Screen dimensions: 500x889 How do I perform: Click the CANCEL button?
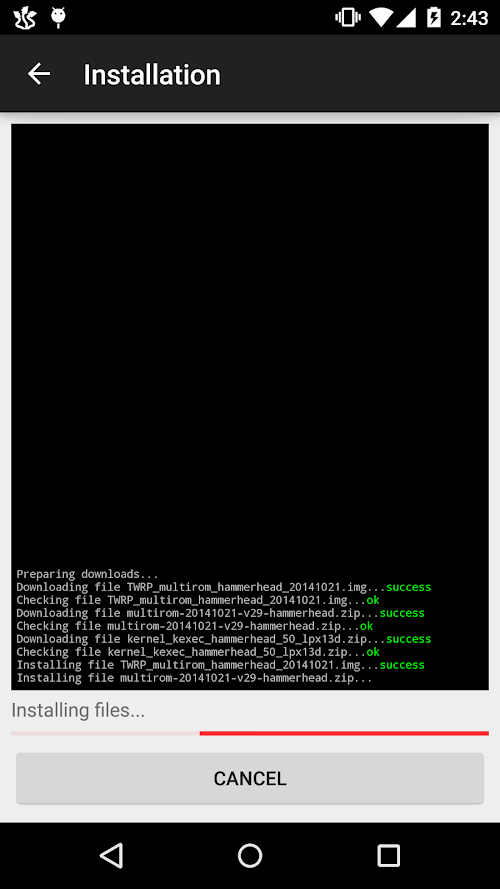click(250, 778)
